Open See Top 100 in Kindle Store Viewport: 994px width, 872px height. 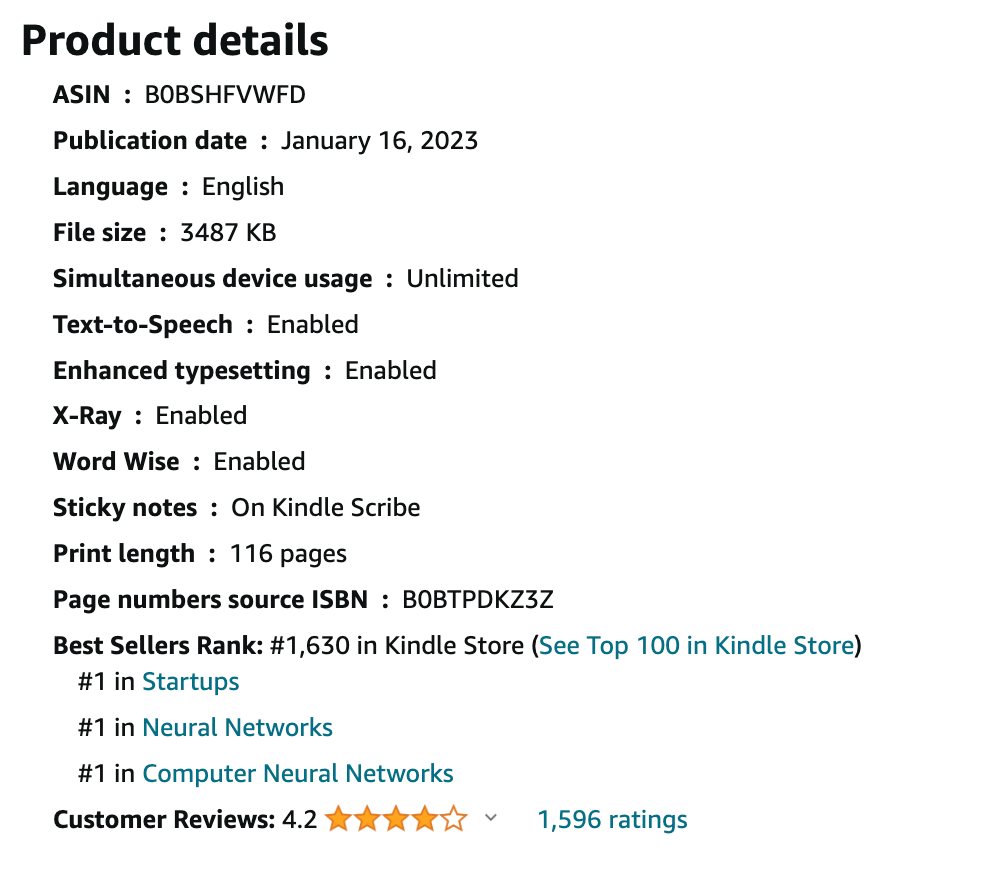coord(697,645)
